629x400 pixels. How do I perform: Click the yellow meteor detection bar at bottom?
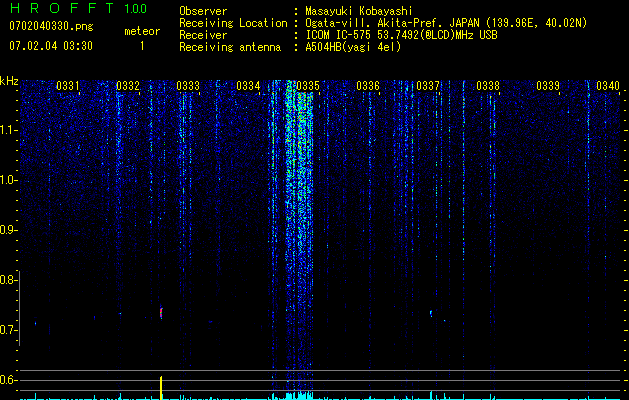tap(161, 388)
